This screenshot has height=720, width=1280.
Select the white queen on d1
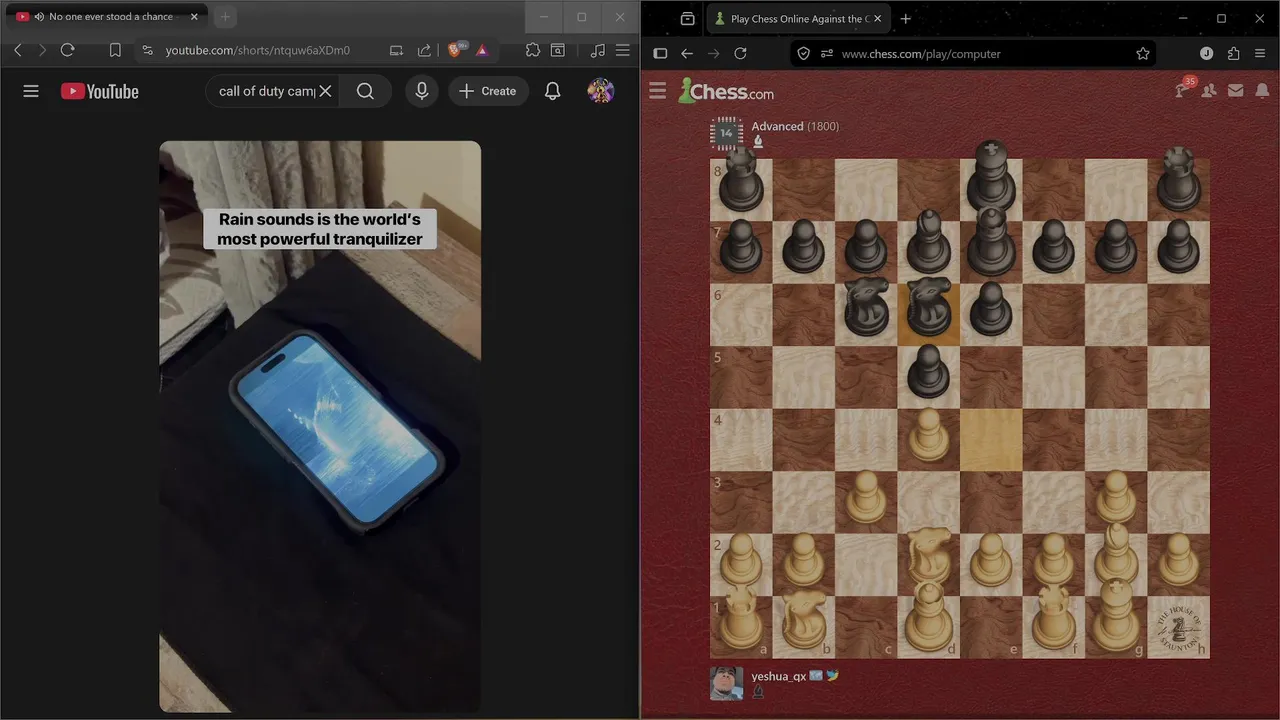(929, 621)
